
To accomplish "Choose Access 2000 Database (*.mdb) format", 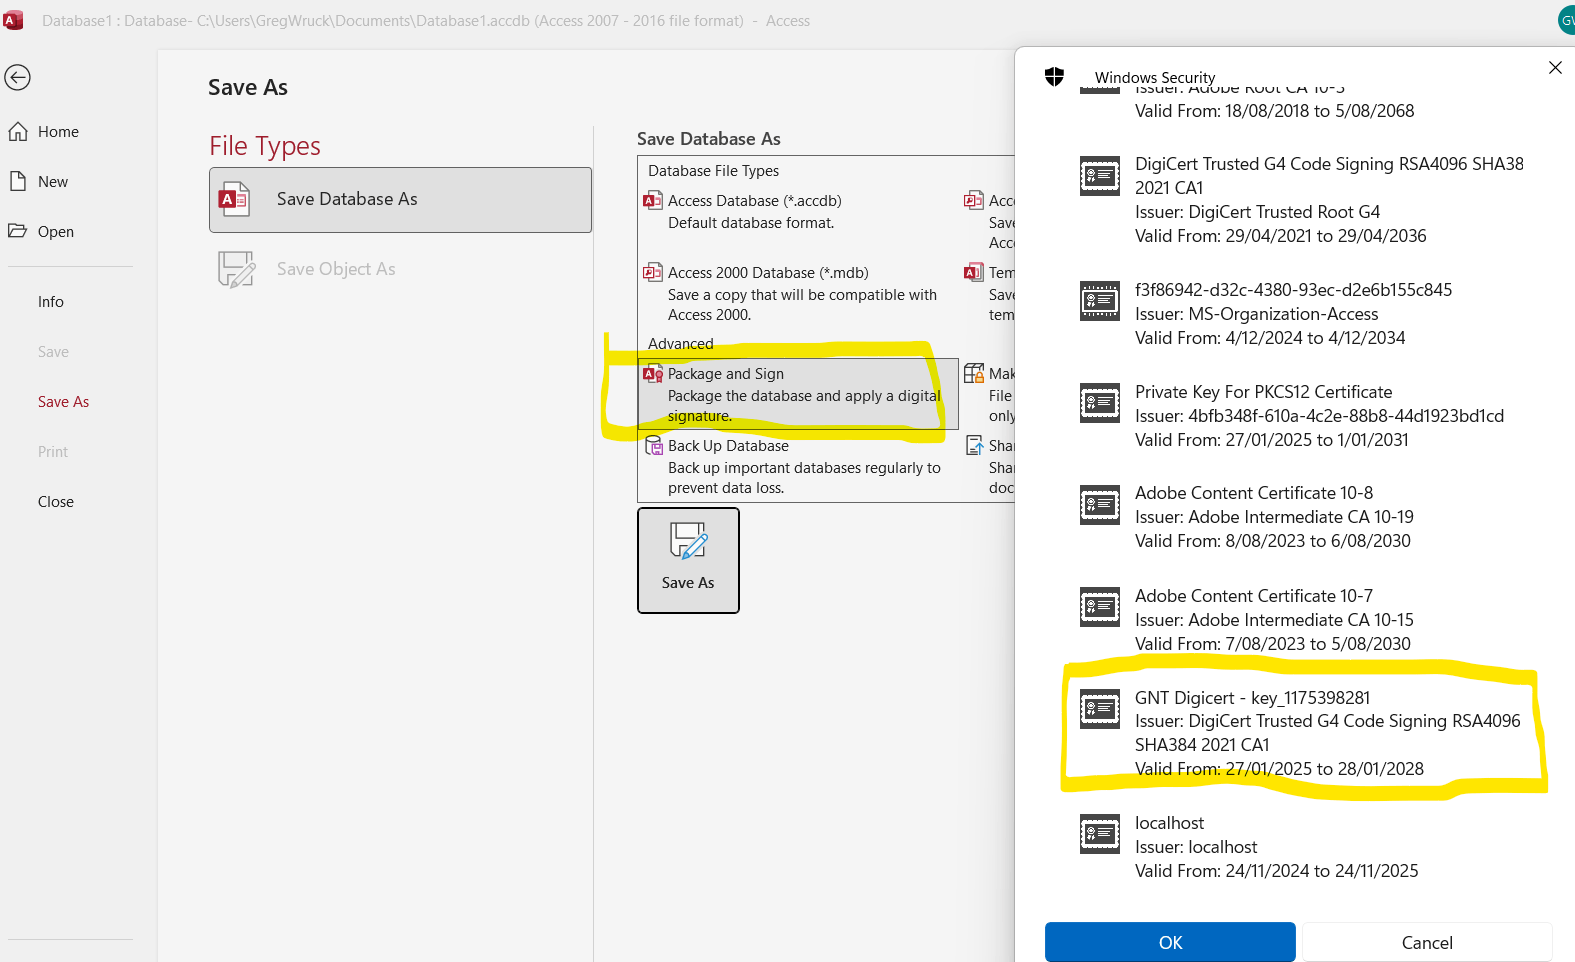I will click(x=797, y=294).
